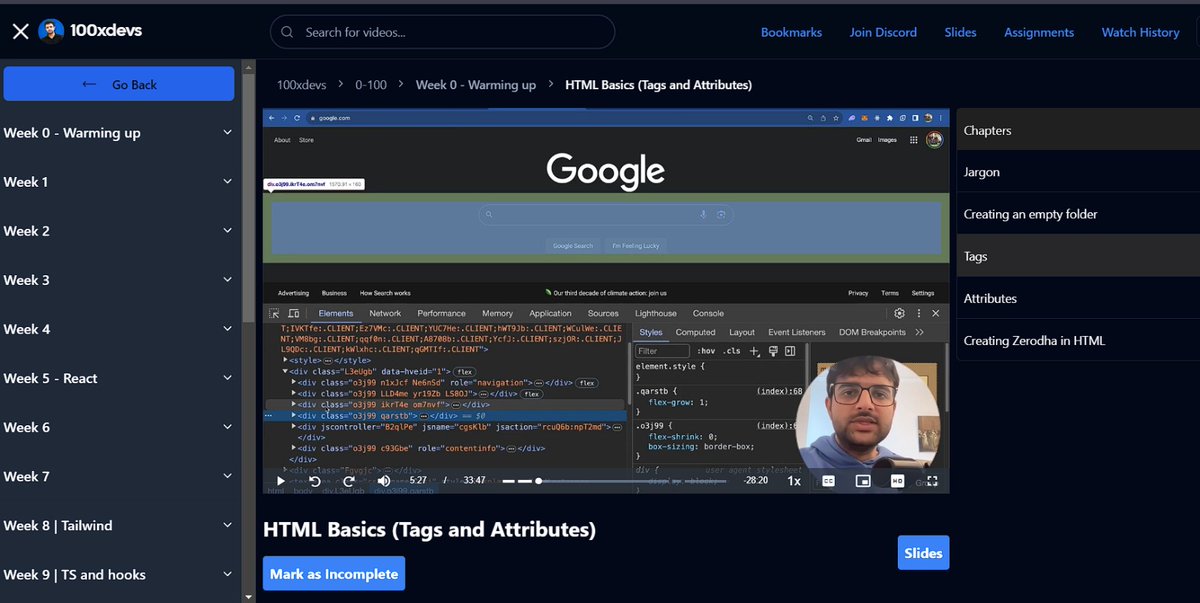Mute the video using the speaker icon
The width and height of the screenshot is (1200, 603).
384,481
